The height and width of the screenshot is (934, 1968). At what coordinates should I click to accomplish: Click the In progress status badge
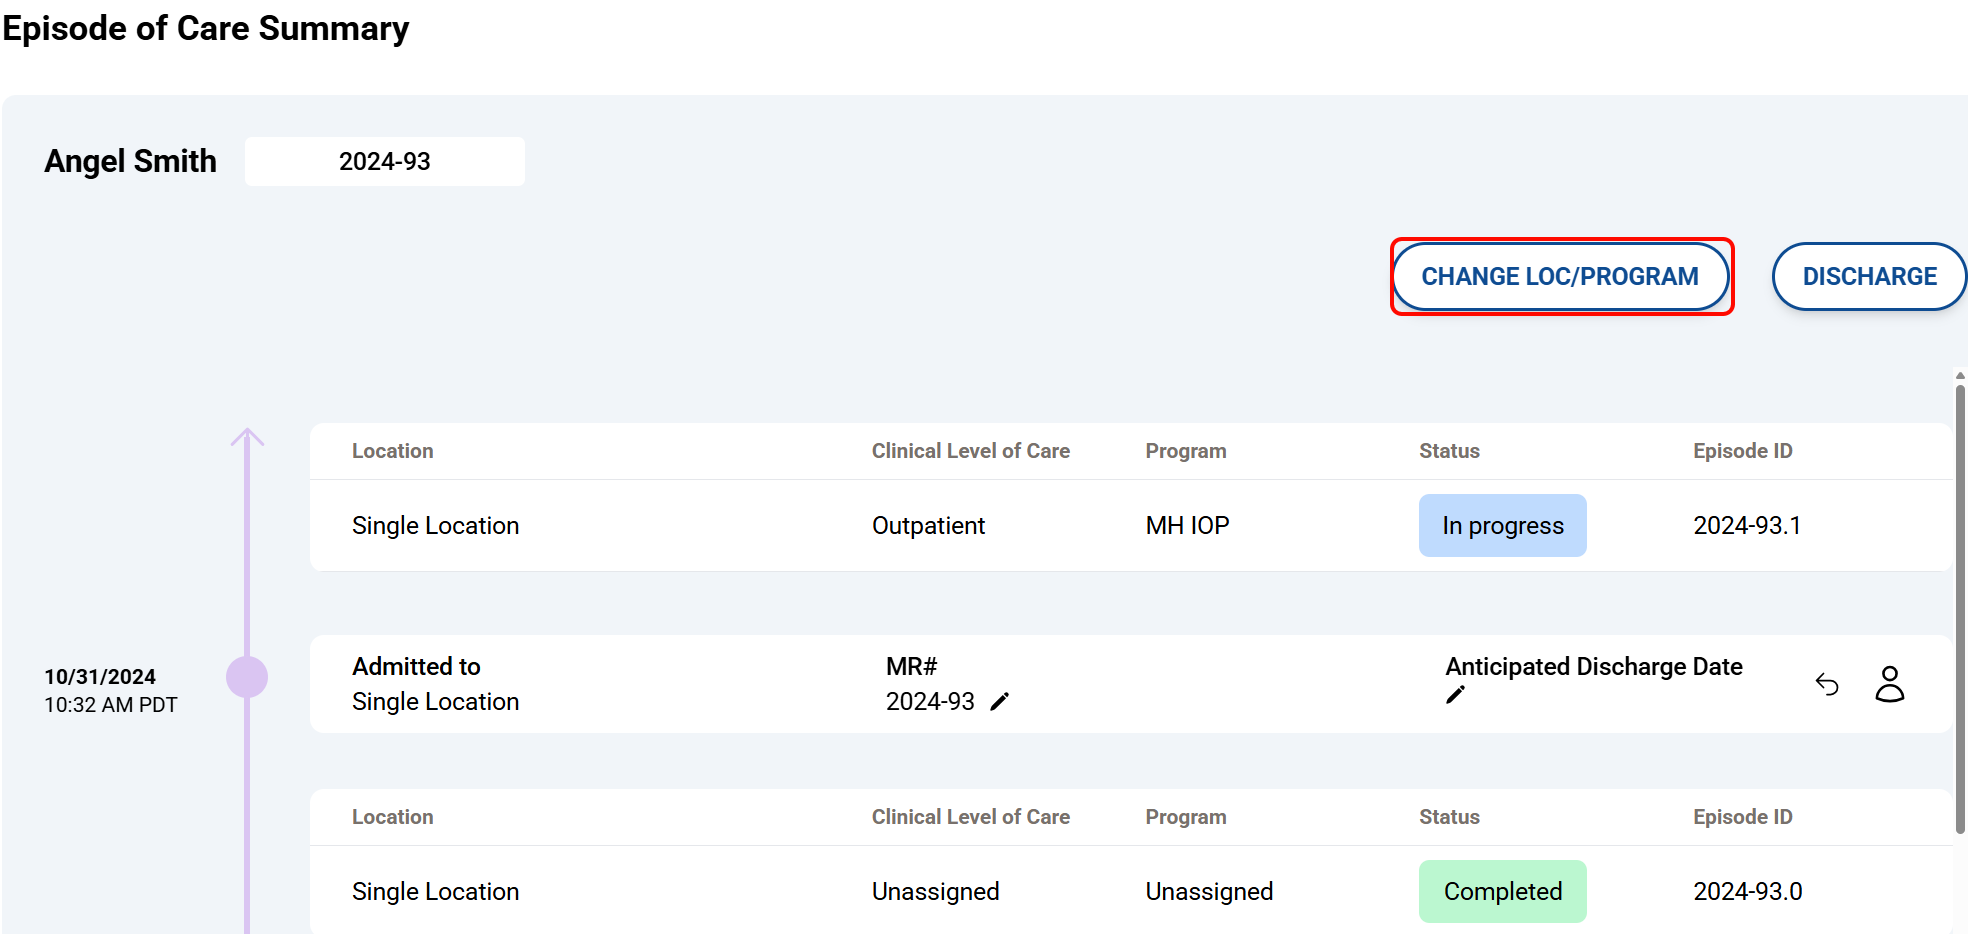pyautogui.click(x=1502, y=526)
